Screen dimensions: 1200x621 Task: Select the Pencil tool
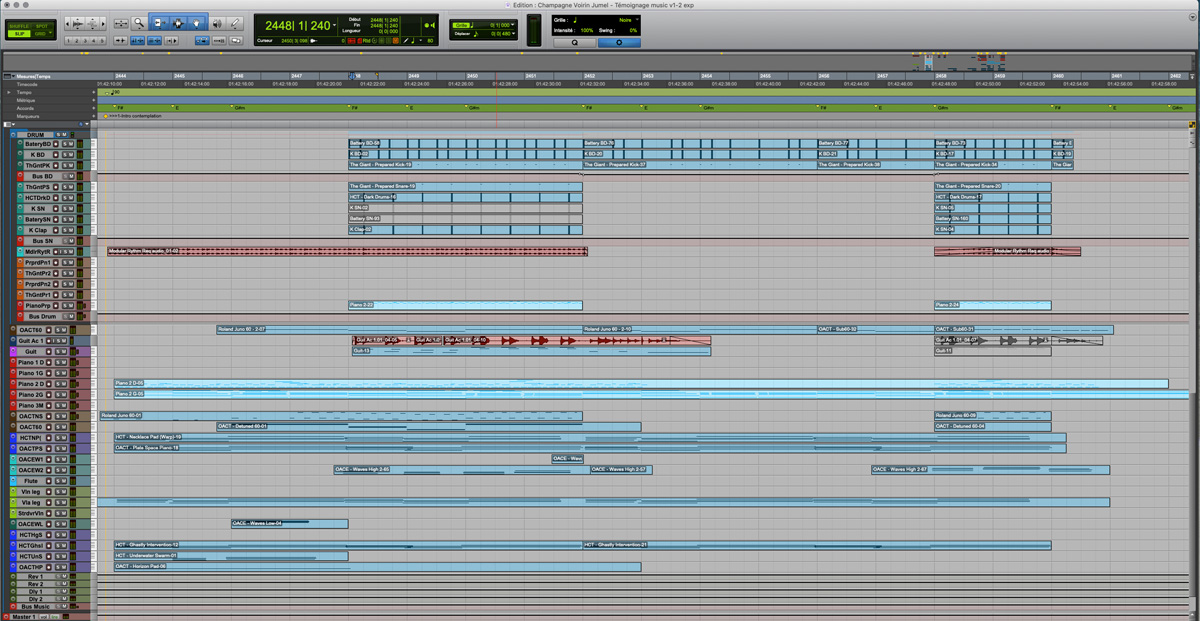(x=235, y=22)
